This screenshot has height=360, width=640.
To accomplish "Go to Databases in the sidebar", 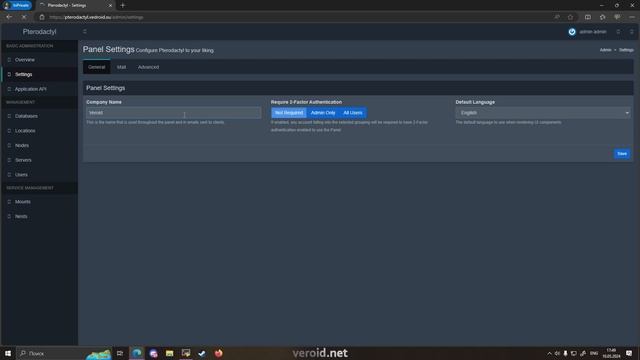I will pyautogui.click(x=39, y=116).
